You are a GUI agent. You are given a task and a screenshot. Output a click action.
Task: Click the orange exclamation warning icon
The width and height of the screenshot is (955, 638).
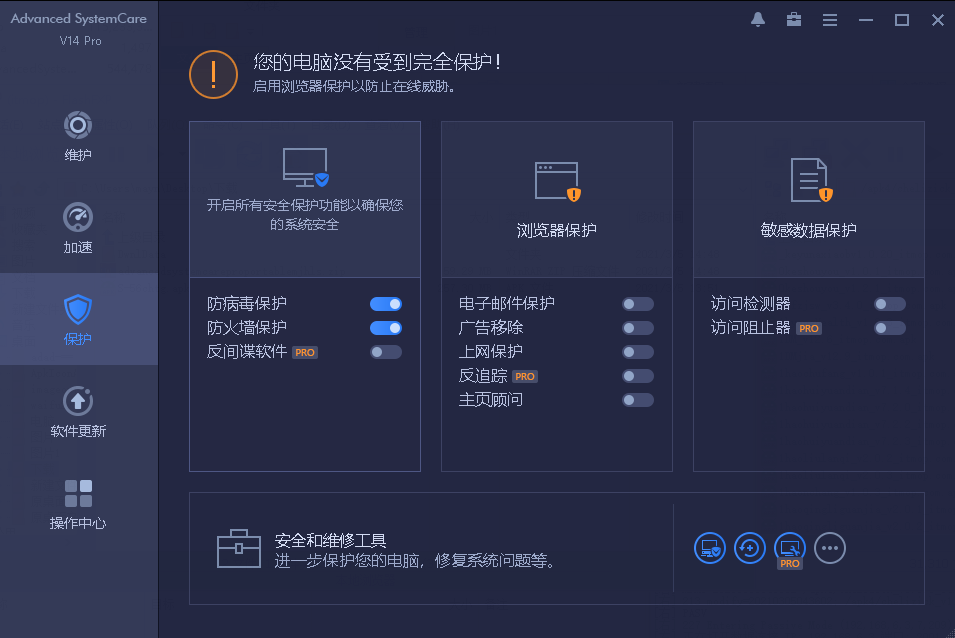coord(213,74)
